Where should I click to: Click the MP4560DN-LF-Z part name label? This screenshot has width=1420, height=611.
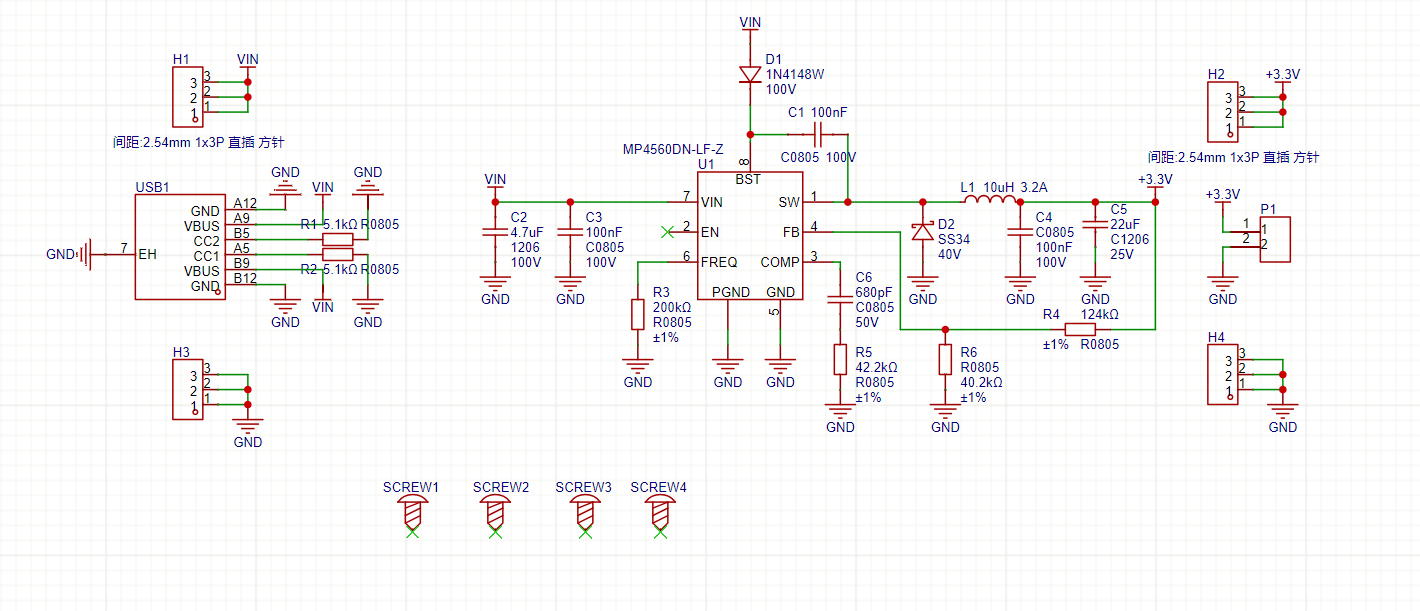click(673, 149)
